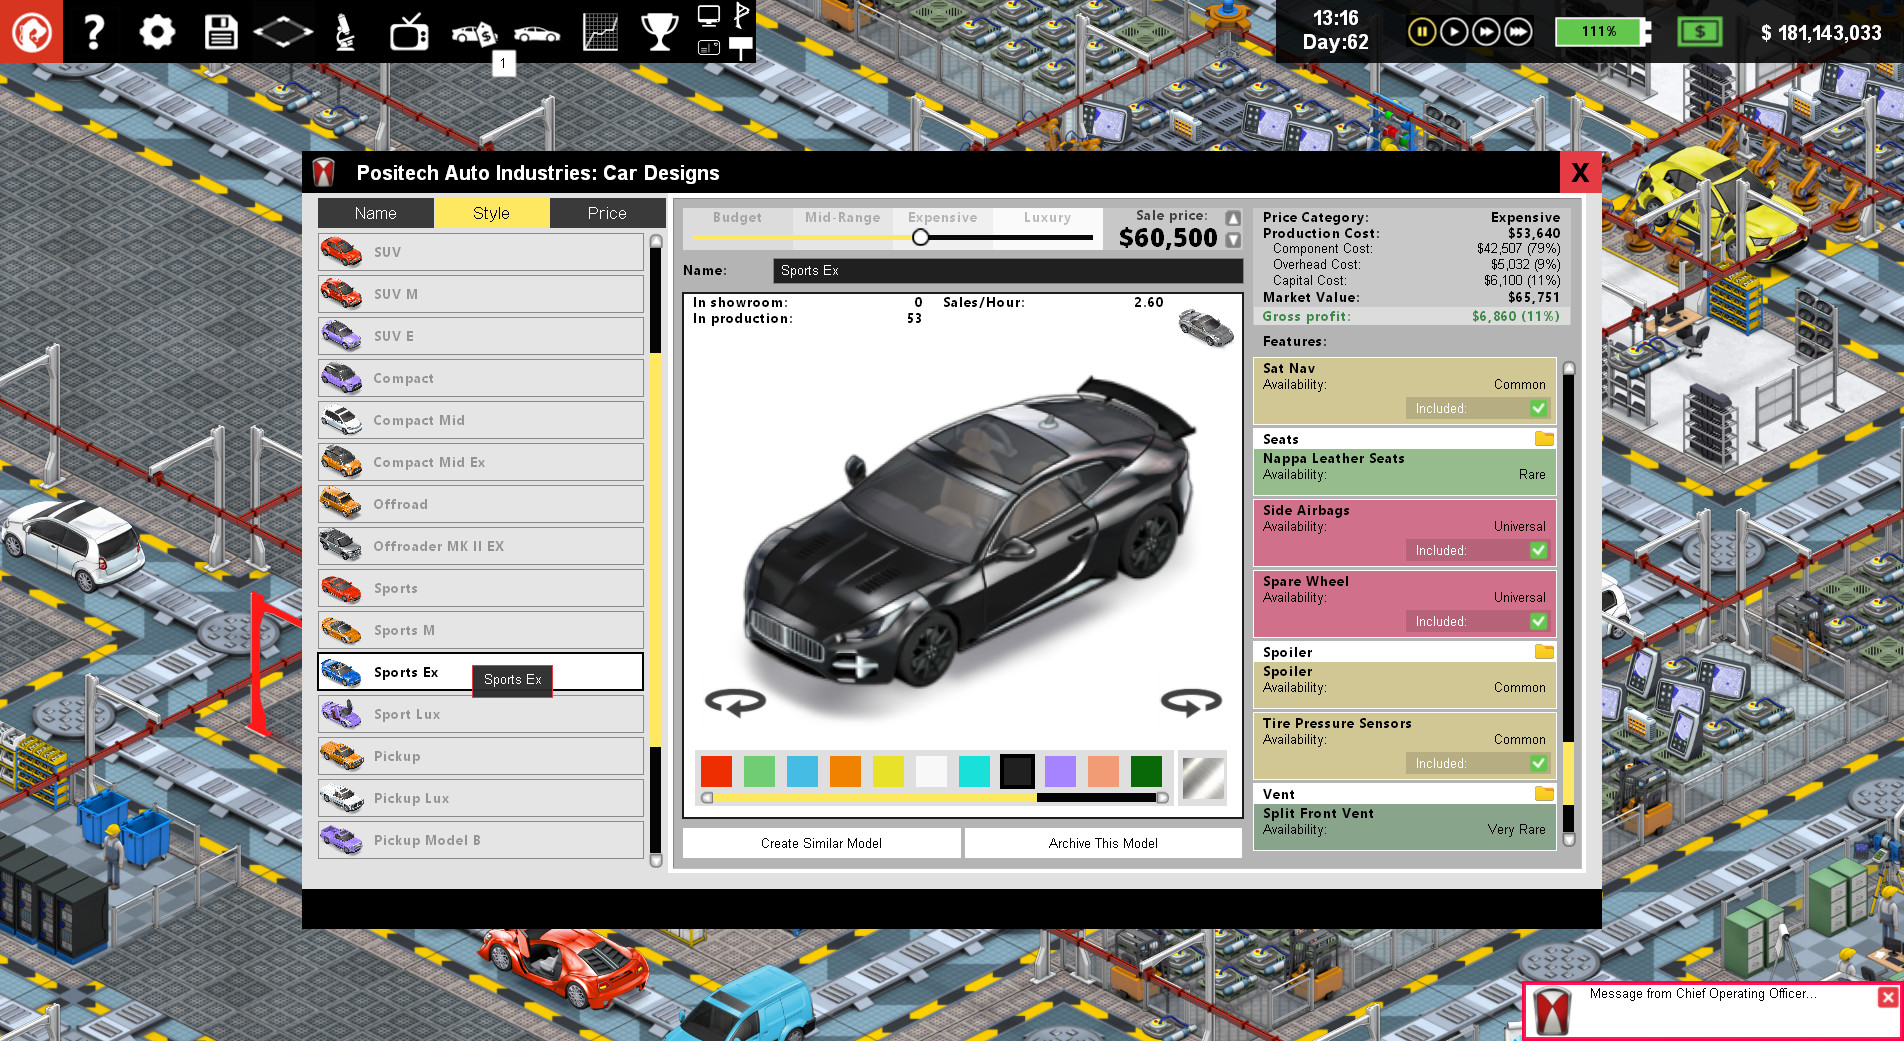Open the research microscope panel
The image size is (1904, 1041).
click(x=345, y=30)
